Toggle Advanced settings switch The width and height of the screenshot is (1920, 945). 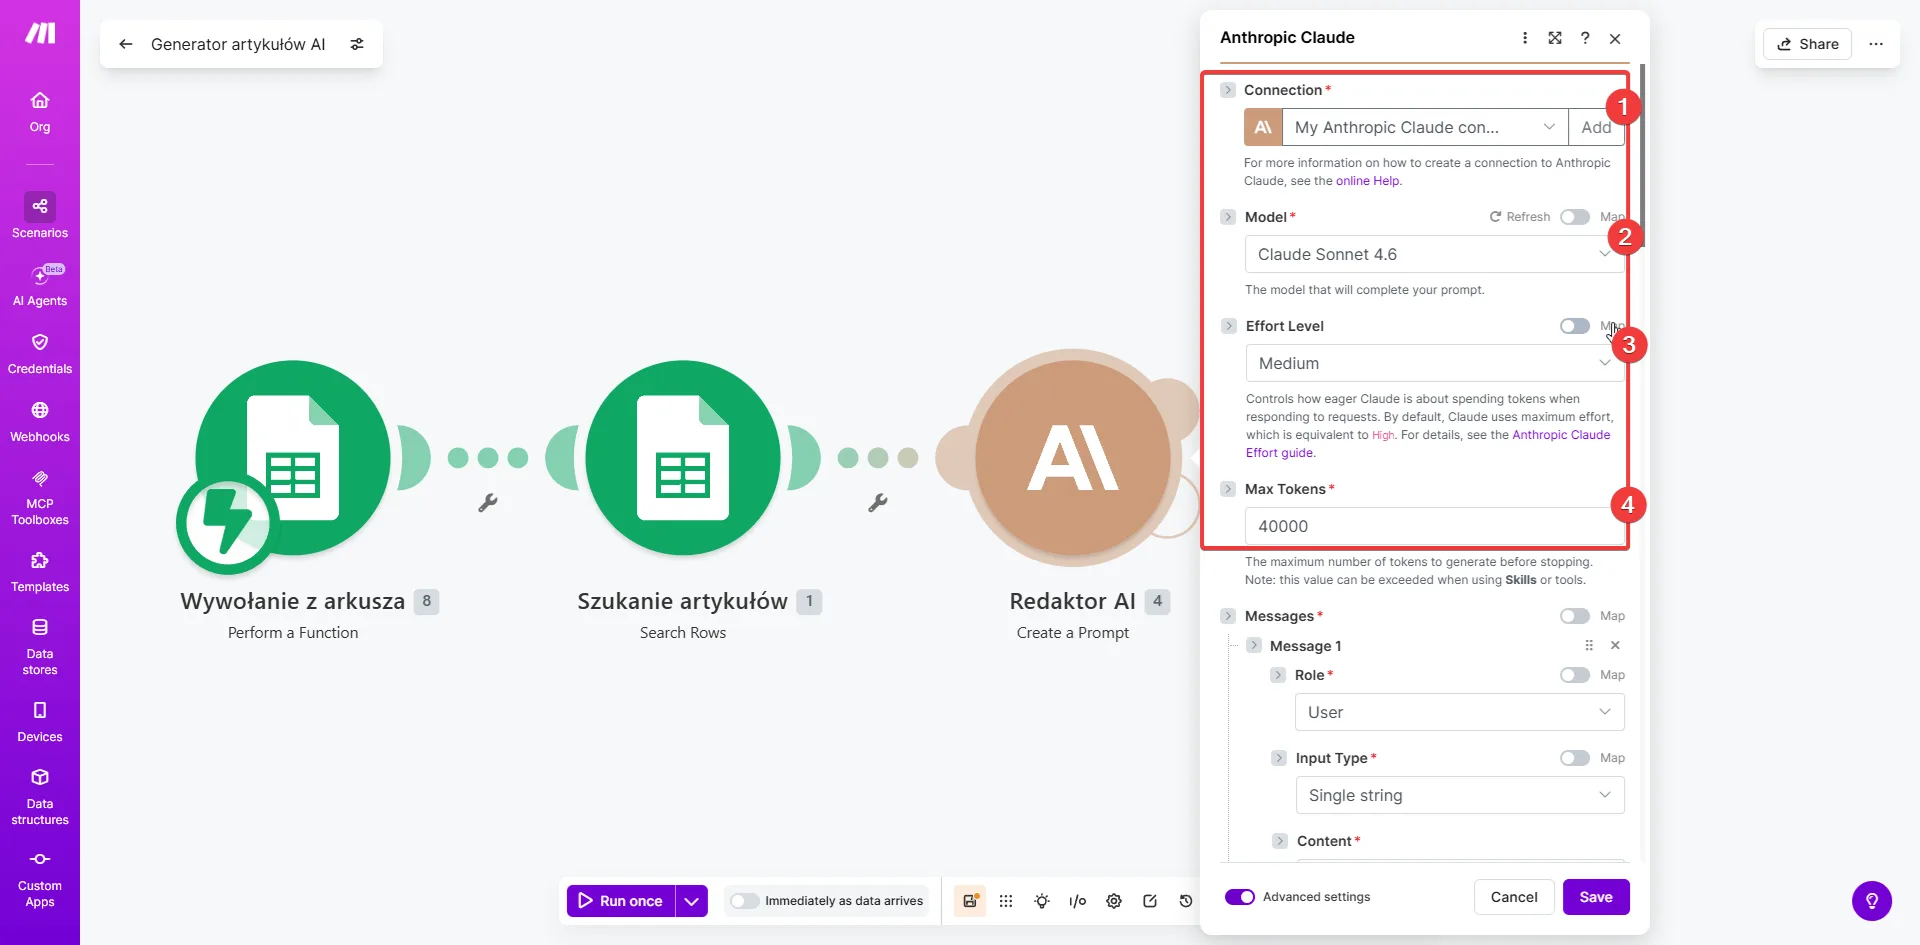pyautogui.click(x=1240, y=897)
